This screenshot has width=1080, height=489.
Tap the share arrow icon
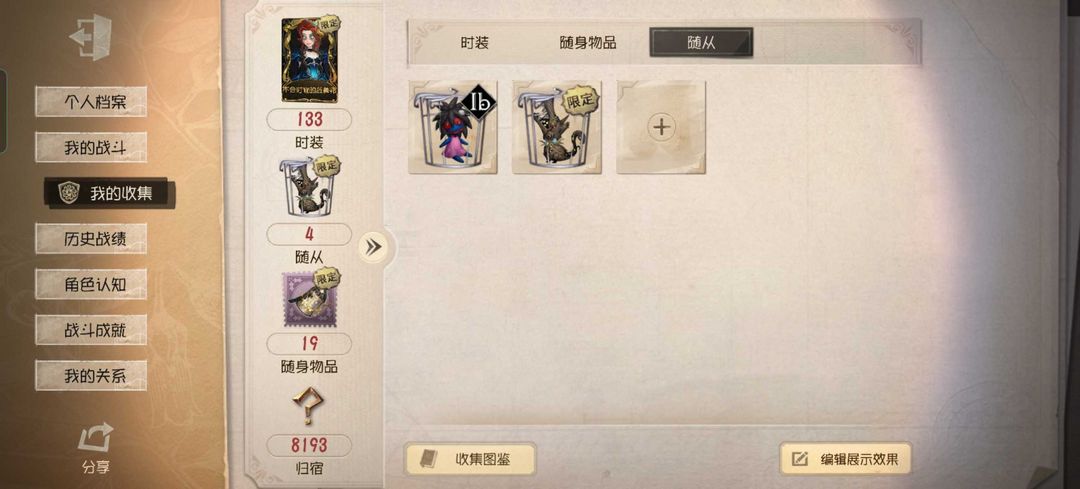point(94,438)
